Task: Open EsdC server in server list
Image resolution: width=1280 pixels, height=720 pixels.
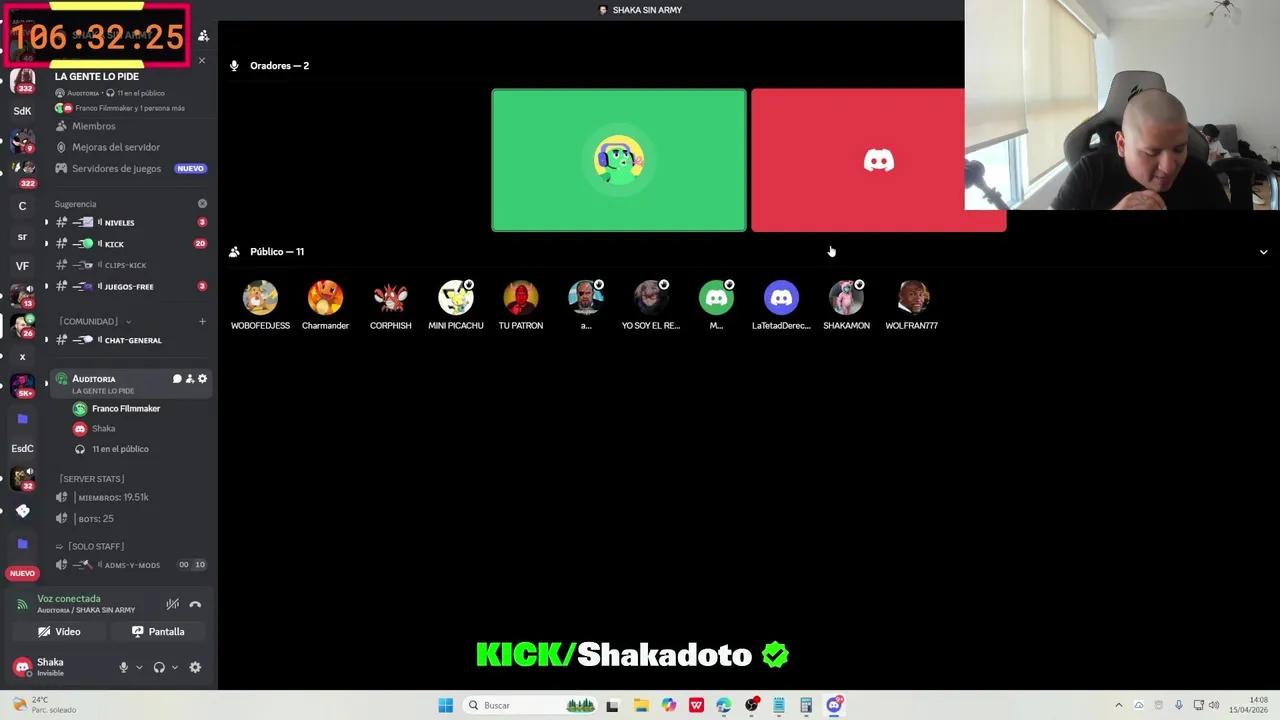Action: [22, 448]
